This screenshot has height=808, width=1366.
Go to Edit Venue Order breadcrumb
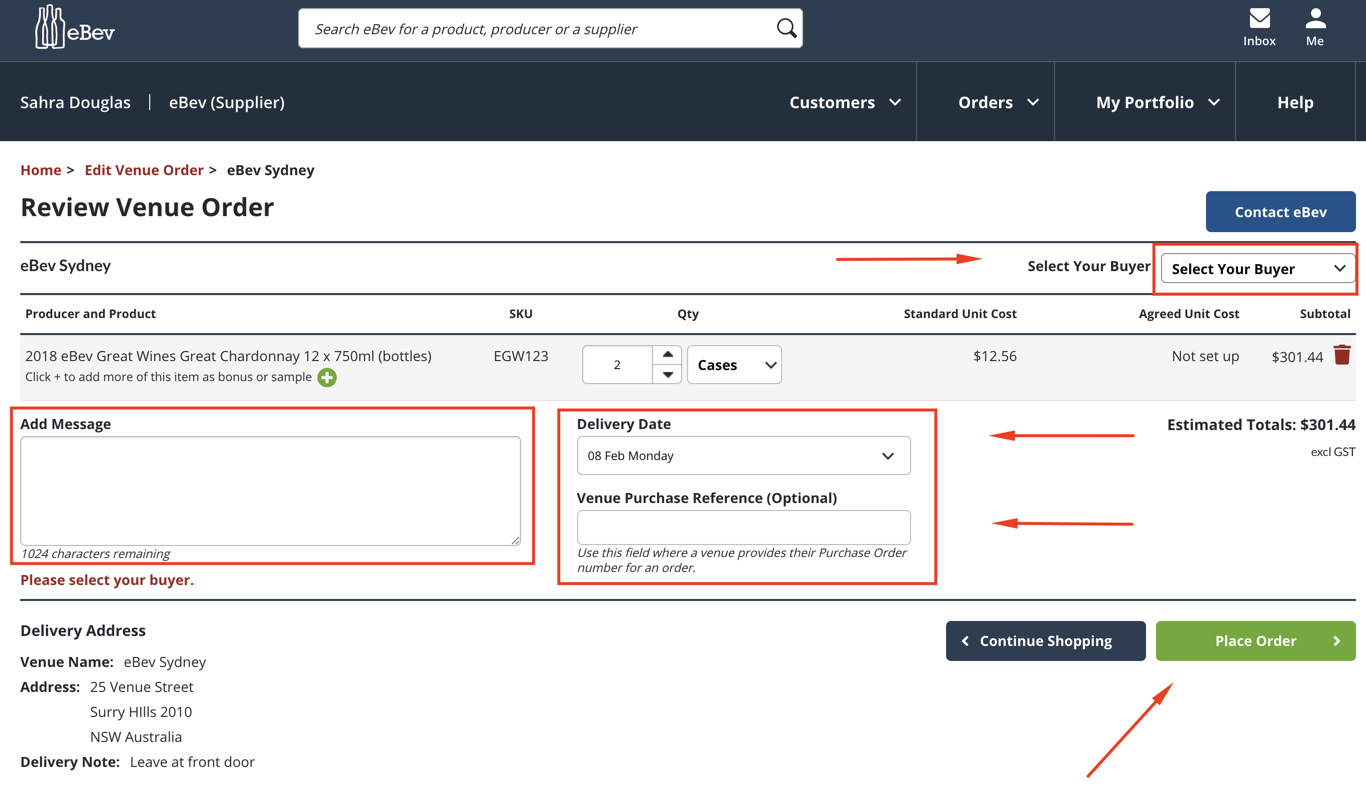coord(144,170)
